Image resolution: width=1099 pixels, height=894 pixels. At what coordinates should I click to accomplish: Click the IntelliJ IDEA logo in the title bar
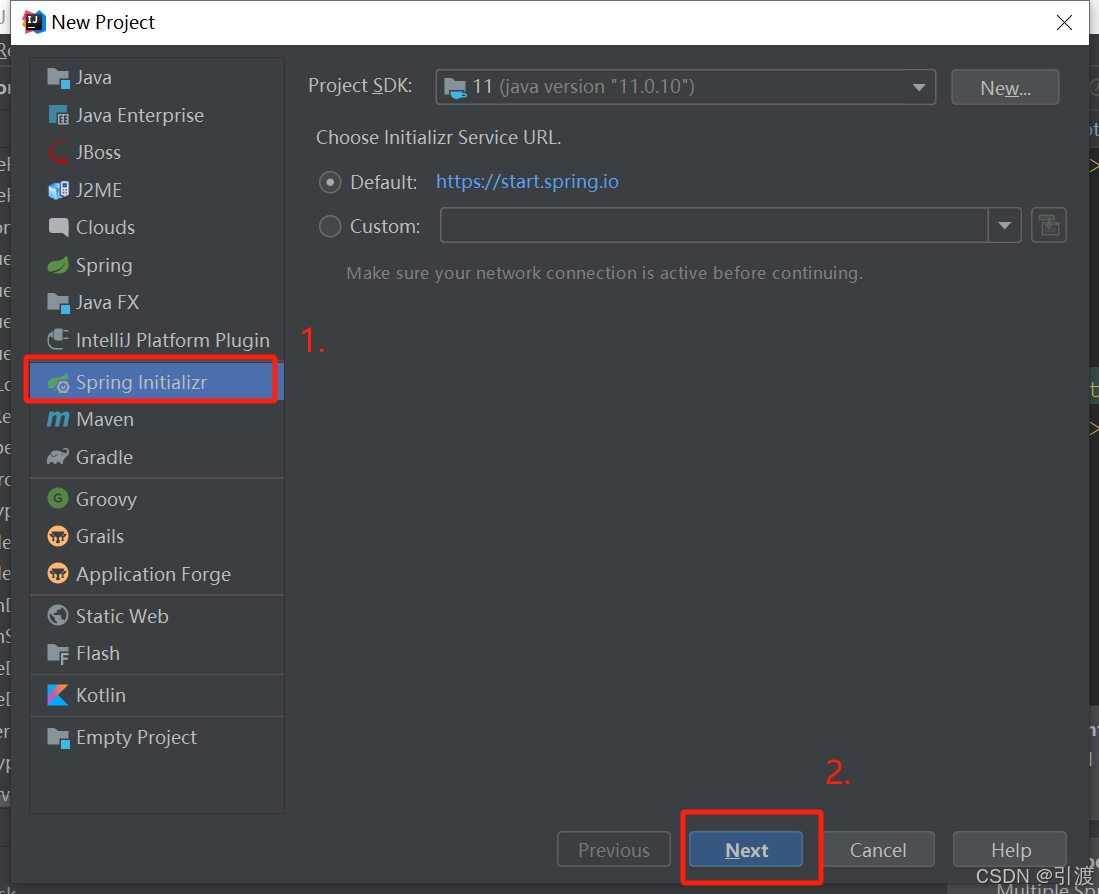pos(34,22)
